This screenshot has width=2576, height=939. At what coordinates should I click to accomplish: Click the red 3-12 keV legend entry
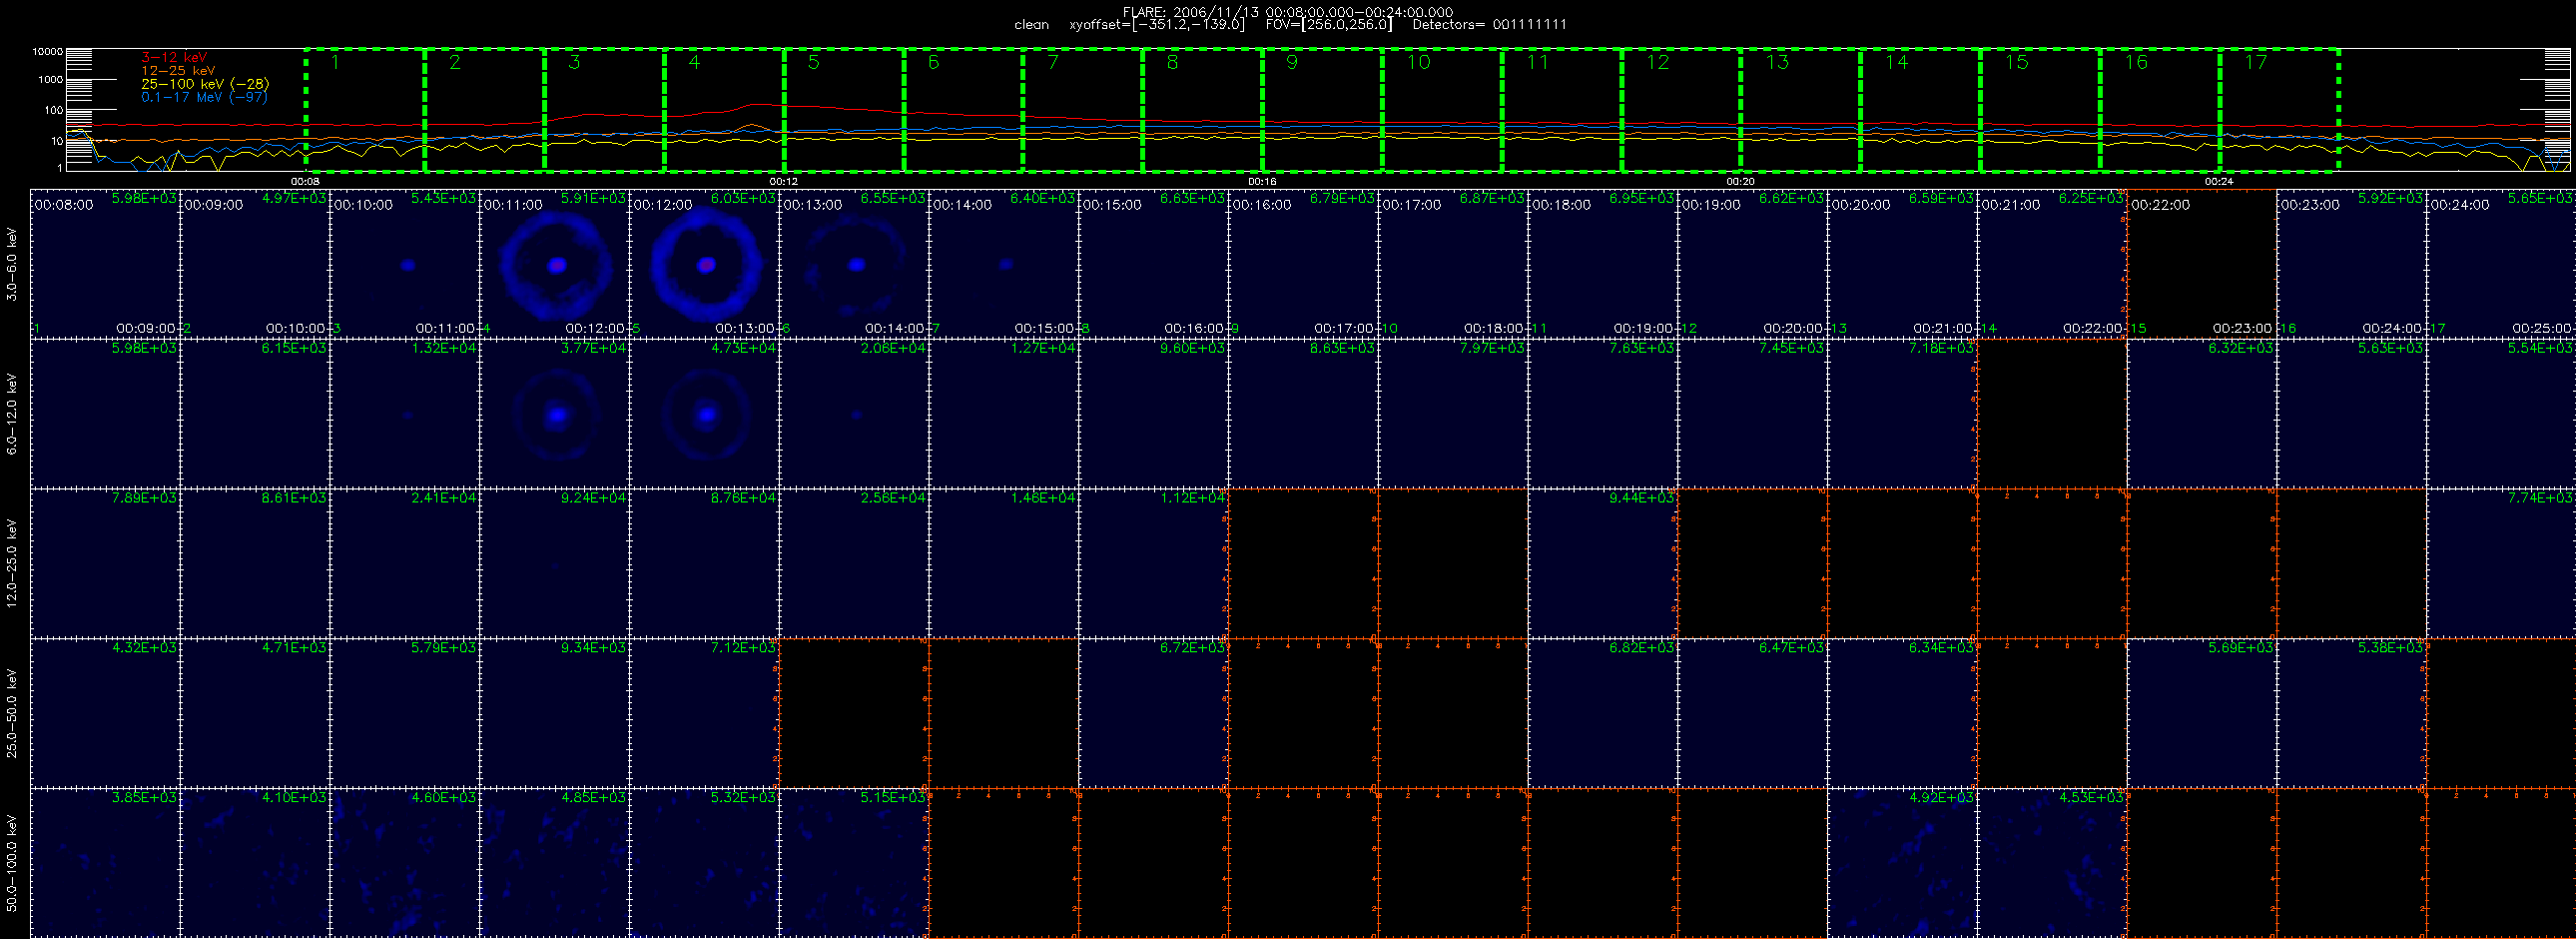pyautogui.click(x=174, y=58)
